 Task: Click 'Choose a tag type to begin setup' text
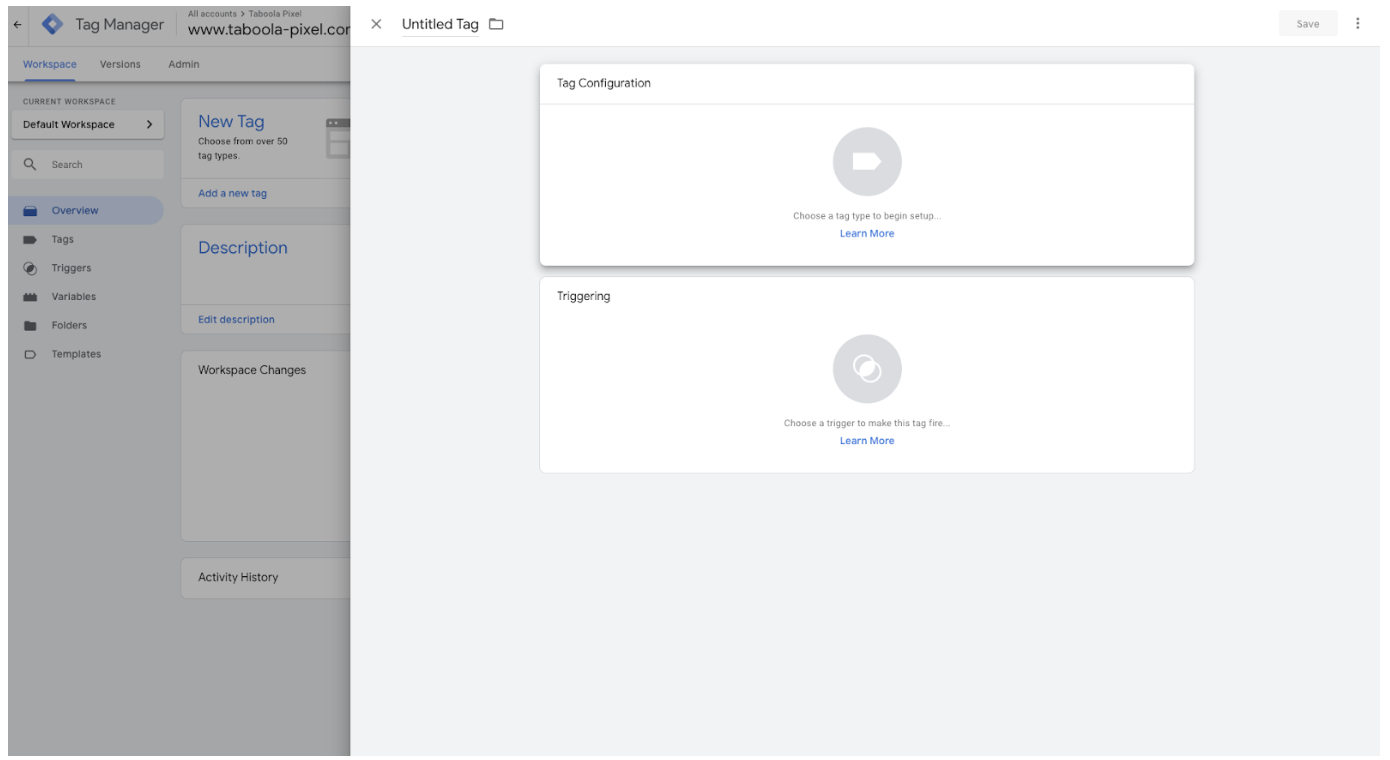tap(867, 216)
